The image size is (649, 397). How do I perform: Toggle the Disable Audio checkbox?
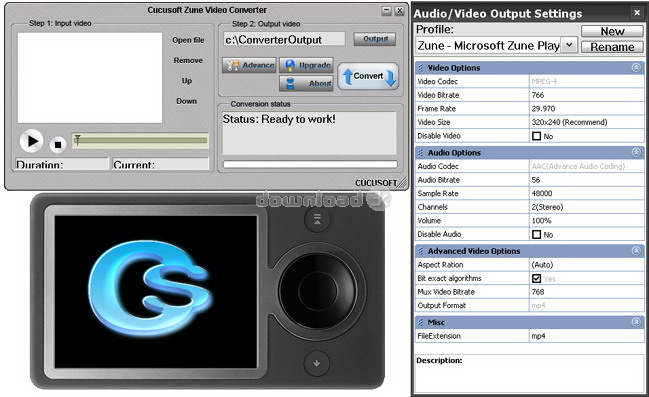tap(536, 234)
